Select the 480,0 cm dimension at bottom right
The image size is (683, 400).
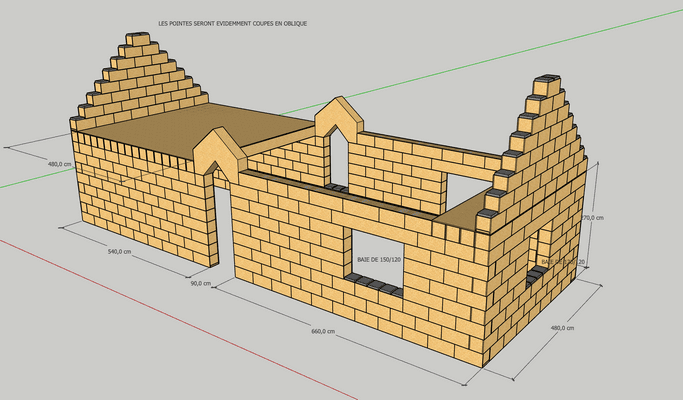563,327
